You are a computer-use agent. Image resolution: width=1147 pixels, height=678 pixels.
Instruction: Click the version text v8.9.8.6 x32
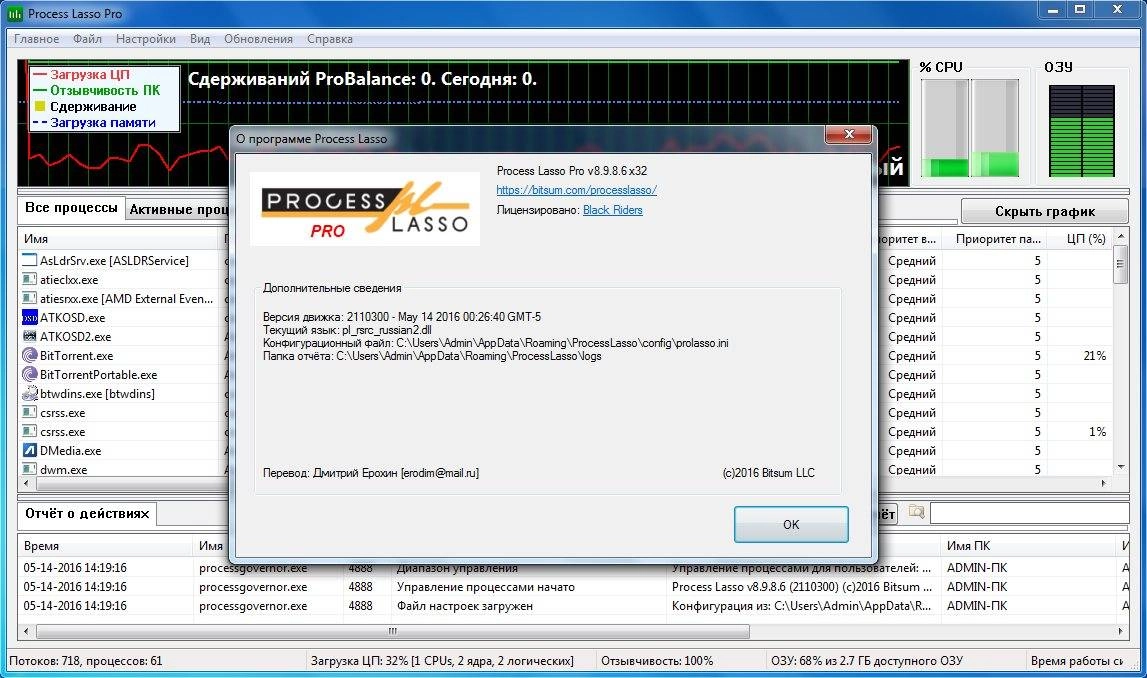click(x=571, y=170)
